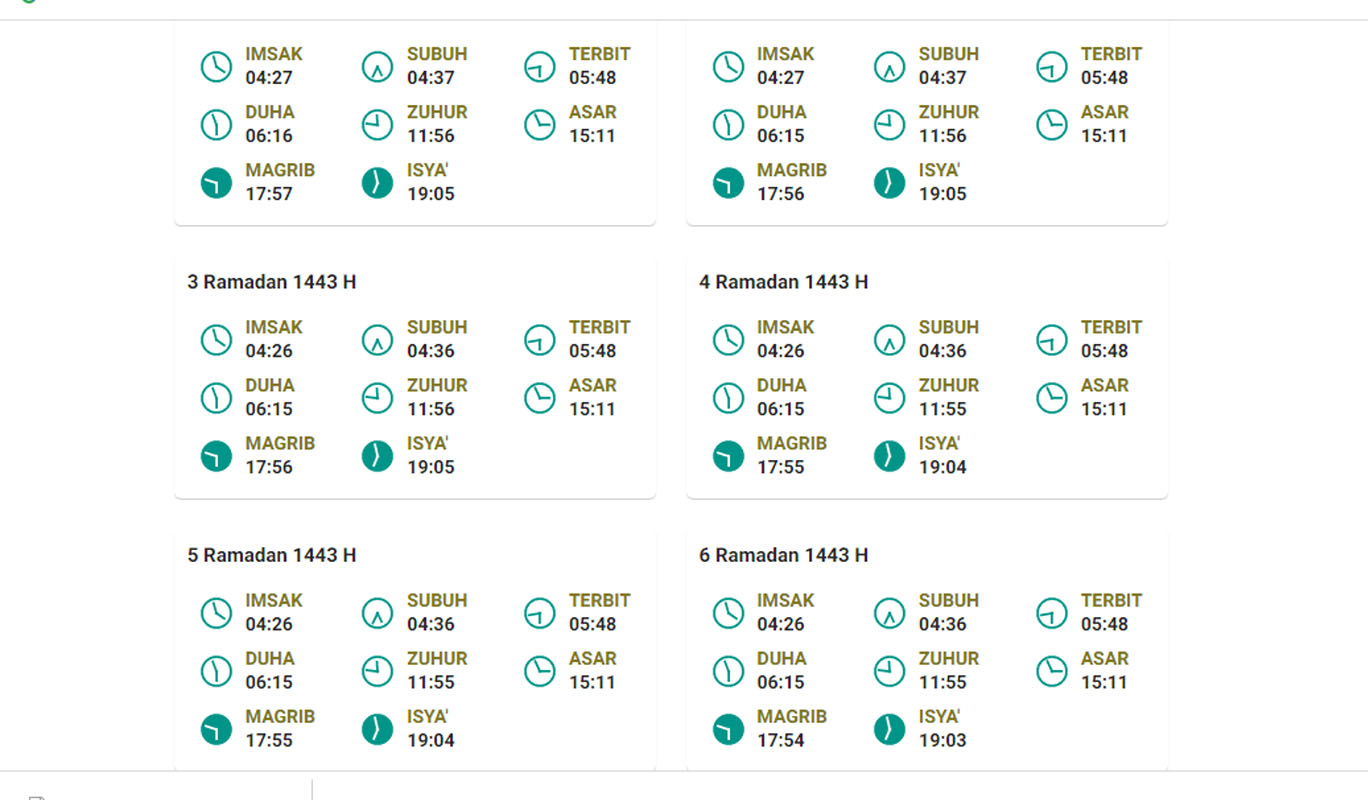The height and width of the screenshot is (800, 1368).
Task: Click the Duha clock icon for 6 Ramadan
Action: coord(728,671)
